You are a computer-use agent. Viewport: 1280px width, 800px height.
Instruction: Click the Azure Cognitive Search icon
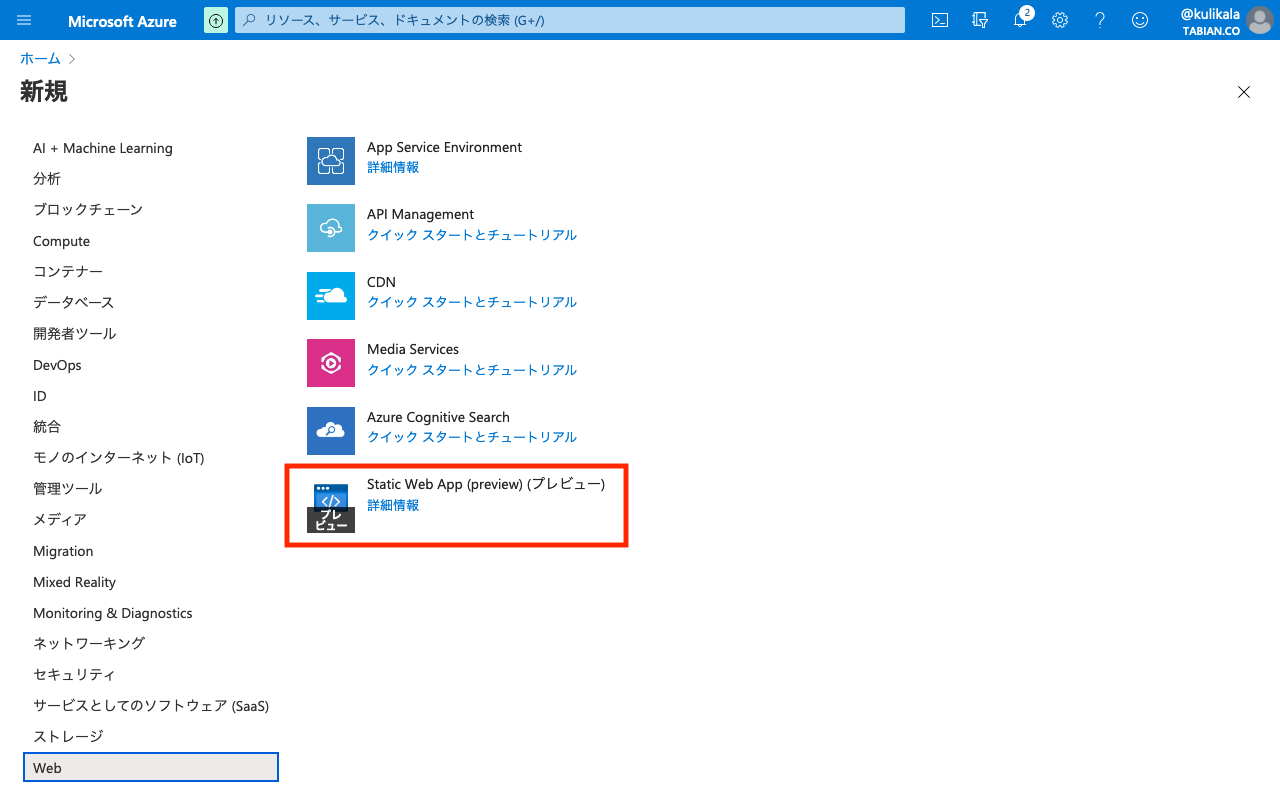point(331,431)
